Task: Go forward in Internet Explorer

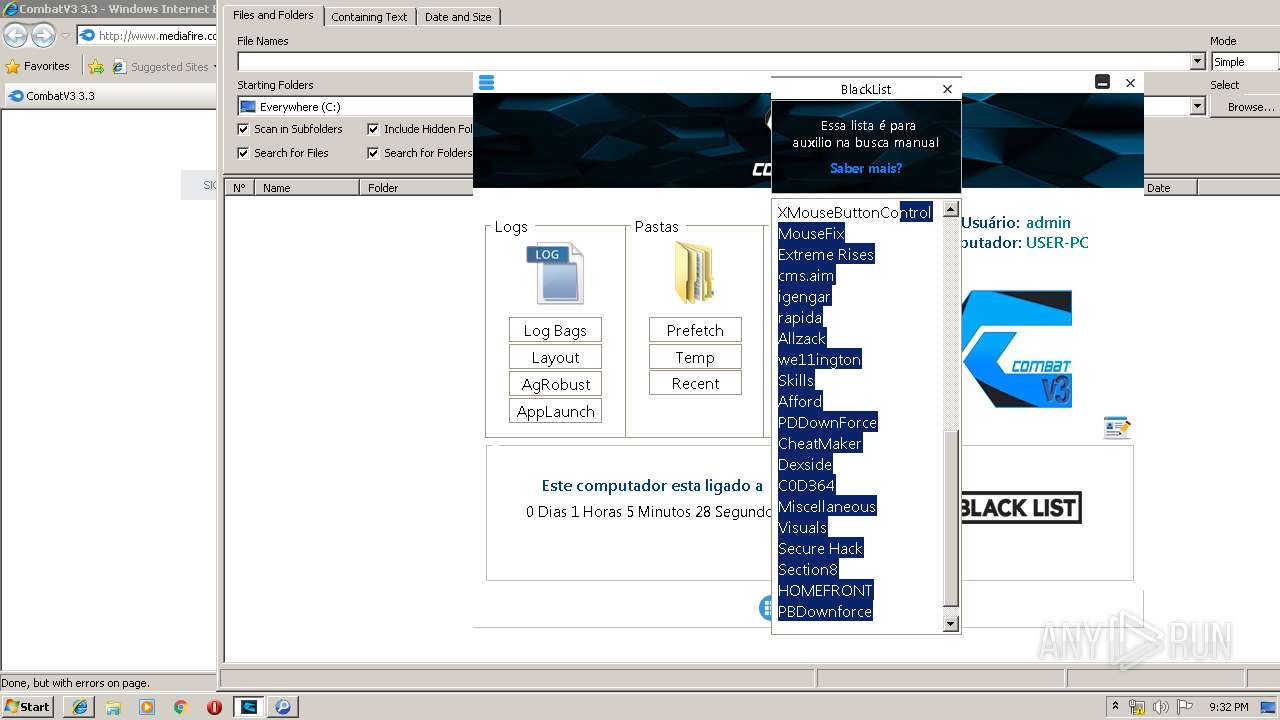Action: [x=43, y=35]
